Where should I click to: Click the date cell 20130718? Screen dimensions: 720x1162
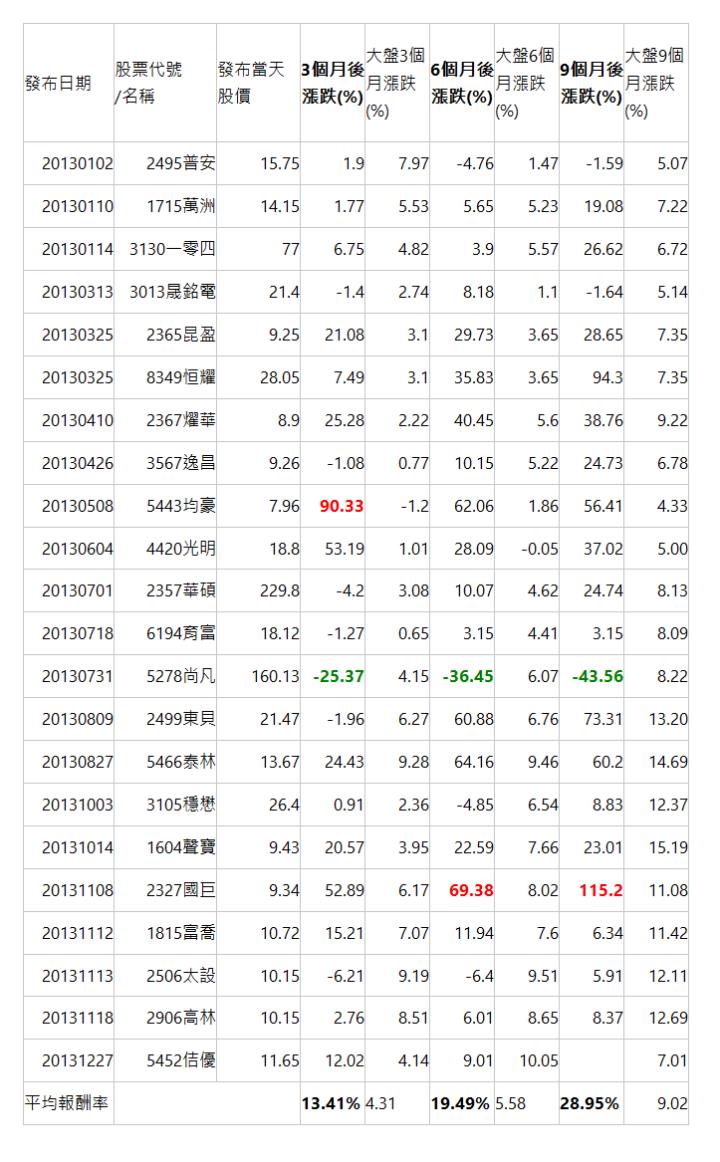[x=78, y=634]
